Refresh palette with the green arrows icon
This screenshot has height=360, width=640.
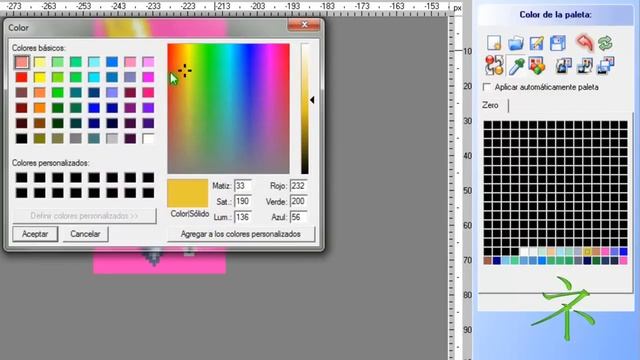tap(605, 43)
